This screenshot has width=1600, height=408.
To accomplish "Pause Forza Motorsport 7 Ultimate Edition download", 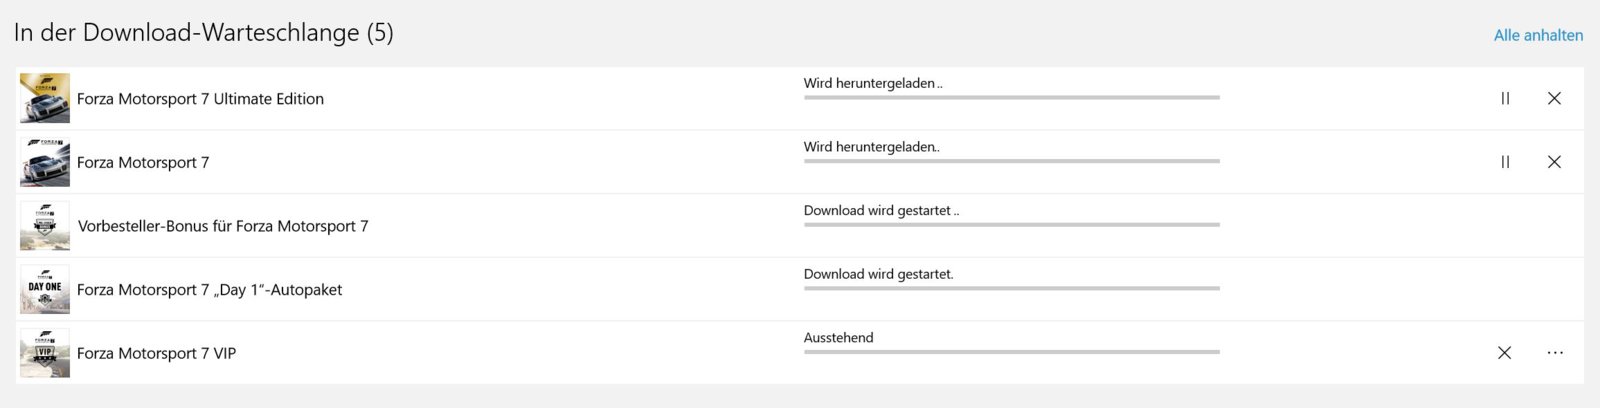I will coord(1505,98).
